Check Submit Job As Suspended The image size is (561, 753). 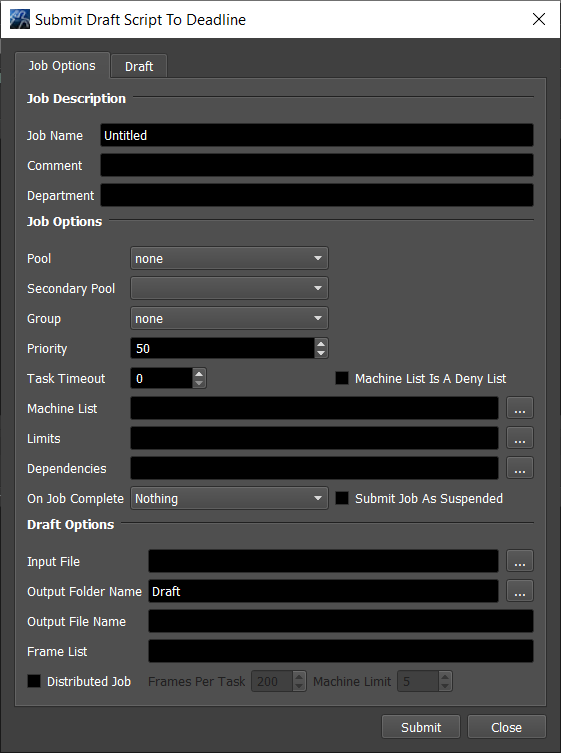click(341, 498)
